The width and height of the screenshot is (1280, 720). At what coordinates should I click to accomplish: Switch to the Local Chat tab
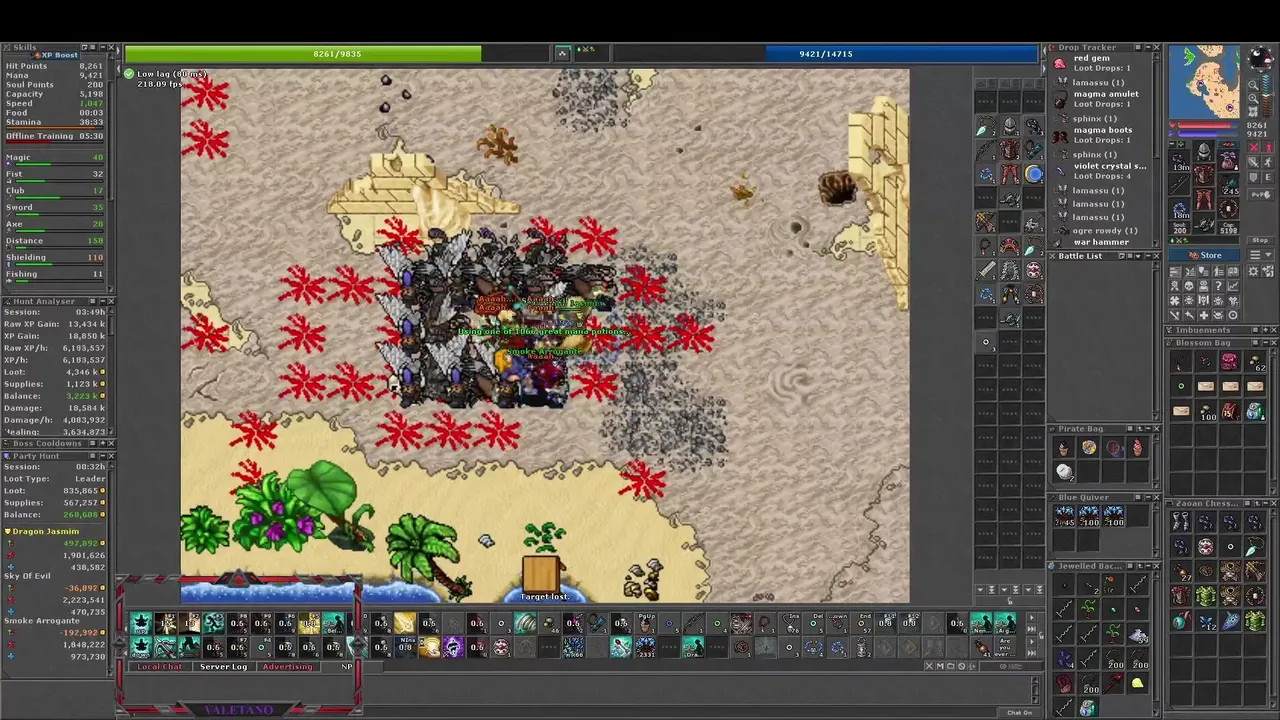click(160, 666)
